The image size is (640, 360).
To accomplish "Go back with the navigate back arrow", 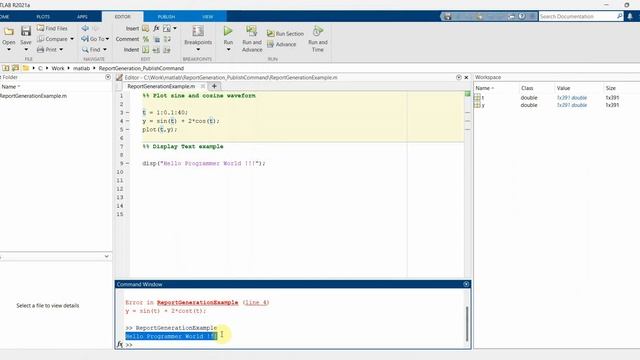I will pos(85,28).
